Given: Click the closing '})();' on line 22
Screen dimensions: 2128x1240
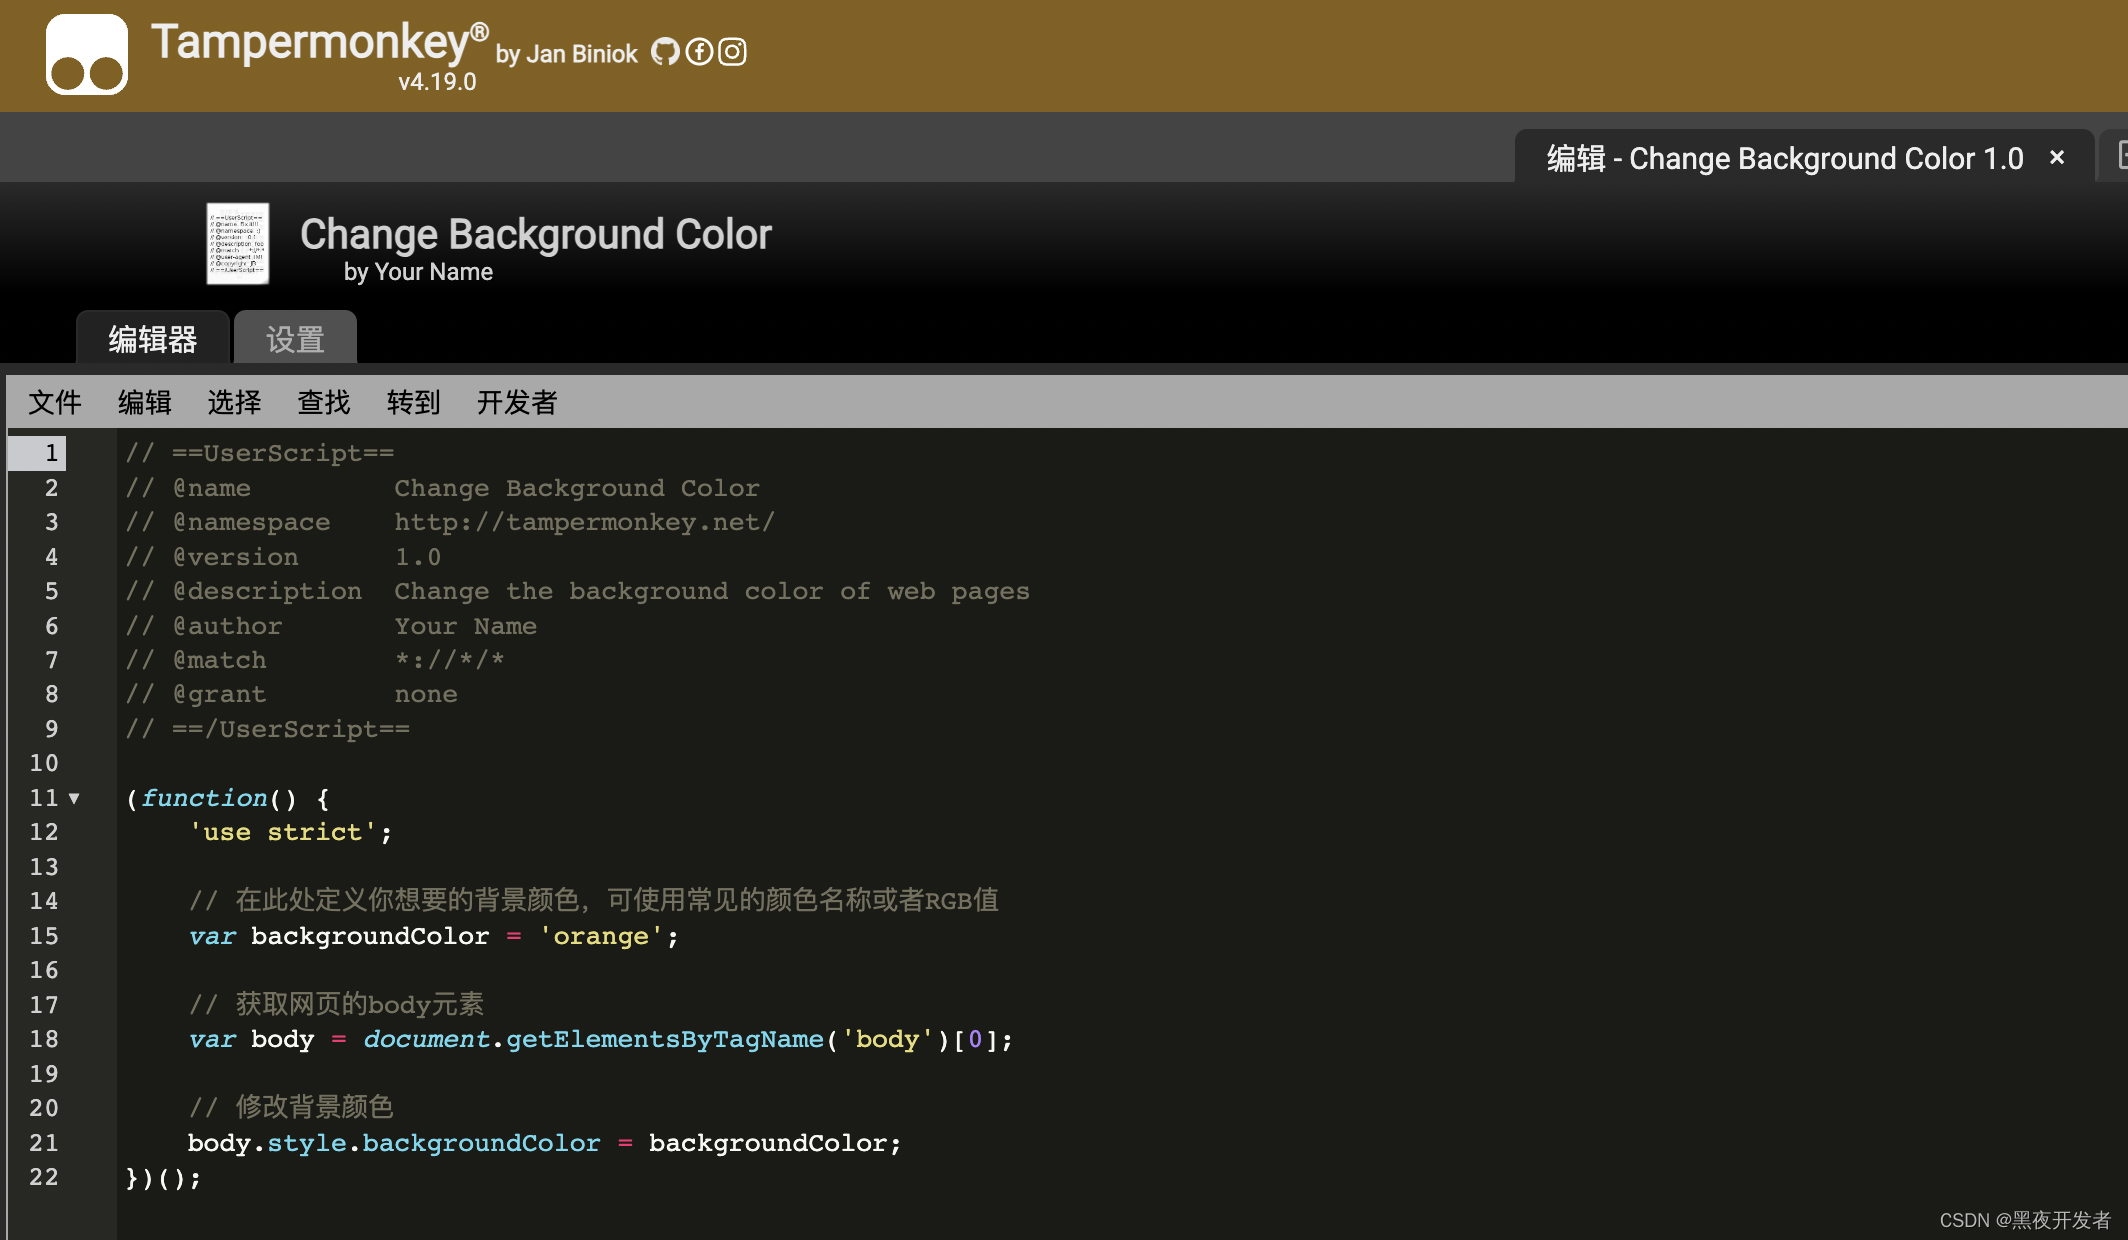Looking at the screenshot, I should 163,1178.
